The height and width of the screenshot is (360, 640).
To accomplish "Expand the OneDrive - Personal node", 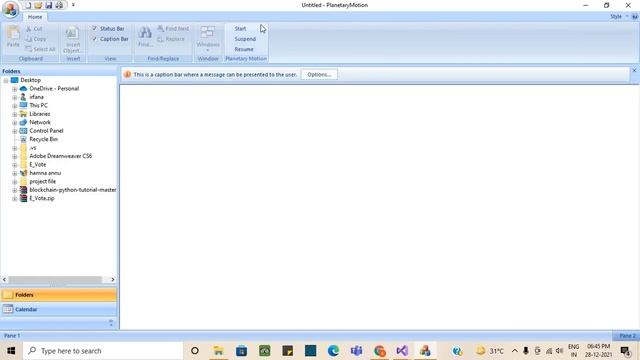I will (15, 89).
